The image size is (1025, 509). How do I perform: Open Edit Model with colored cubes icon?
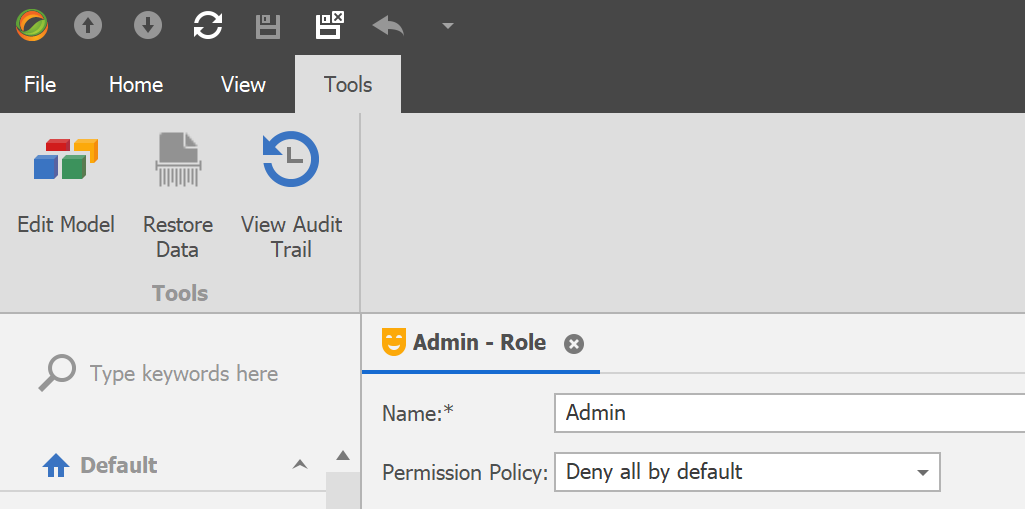coord(66,188)
